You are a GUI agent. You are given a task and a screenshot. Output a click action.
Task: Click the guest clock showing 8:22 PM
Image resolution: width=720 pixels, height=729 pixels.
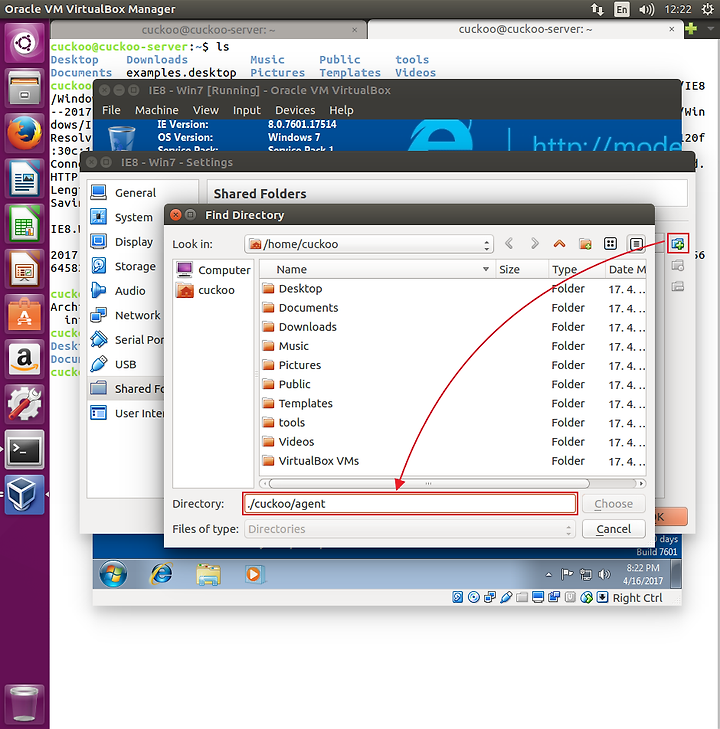pyautogui.click(x=643, y=568)
